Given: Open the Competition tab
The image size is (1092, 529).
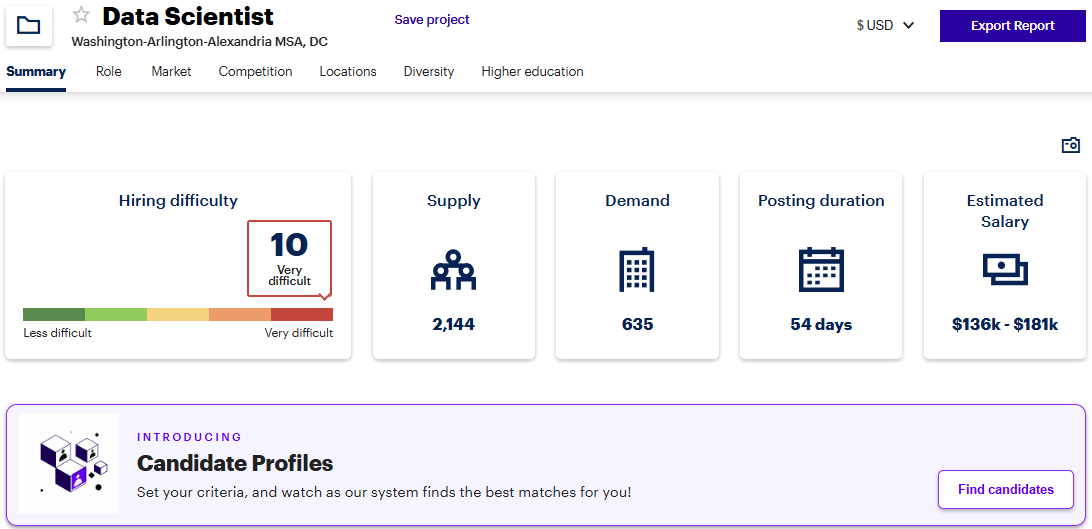Looking at the screenshot, I should (255, 72).
